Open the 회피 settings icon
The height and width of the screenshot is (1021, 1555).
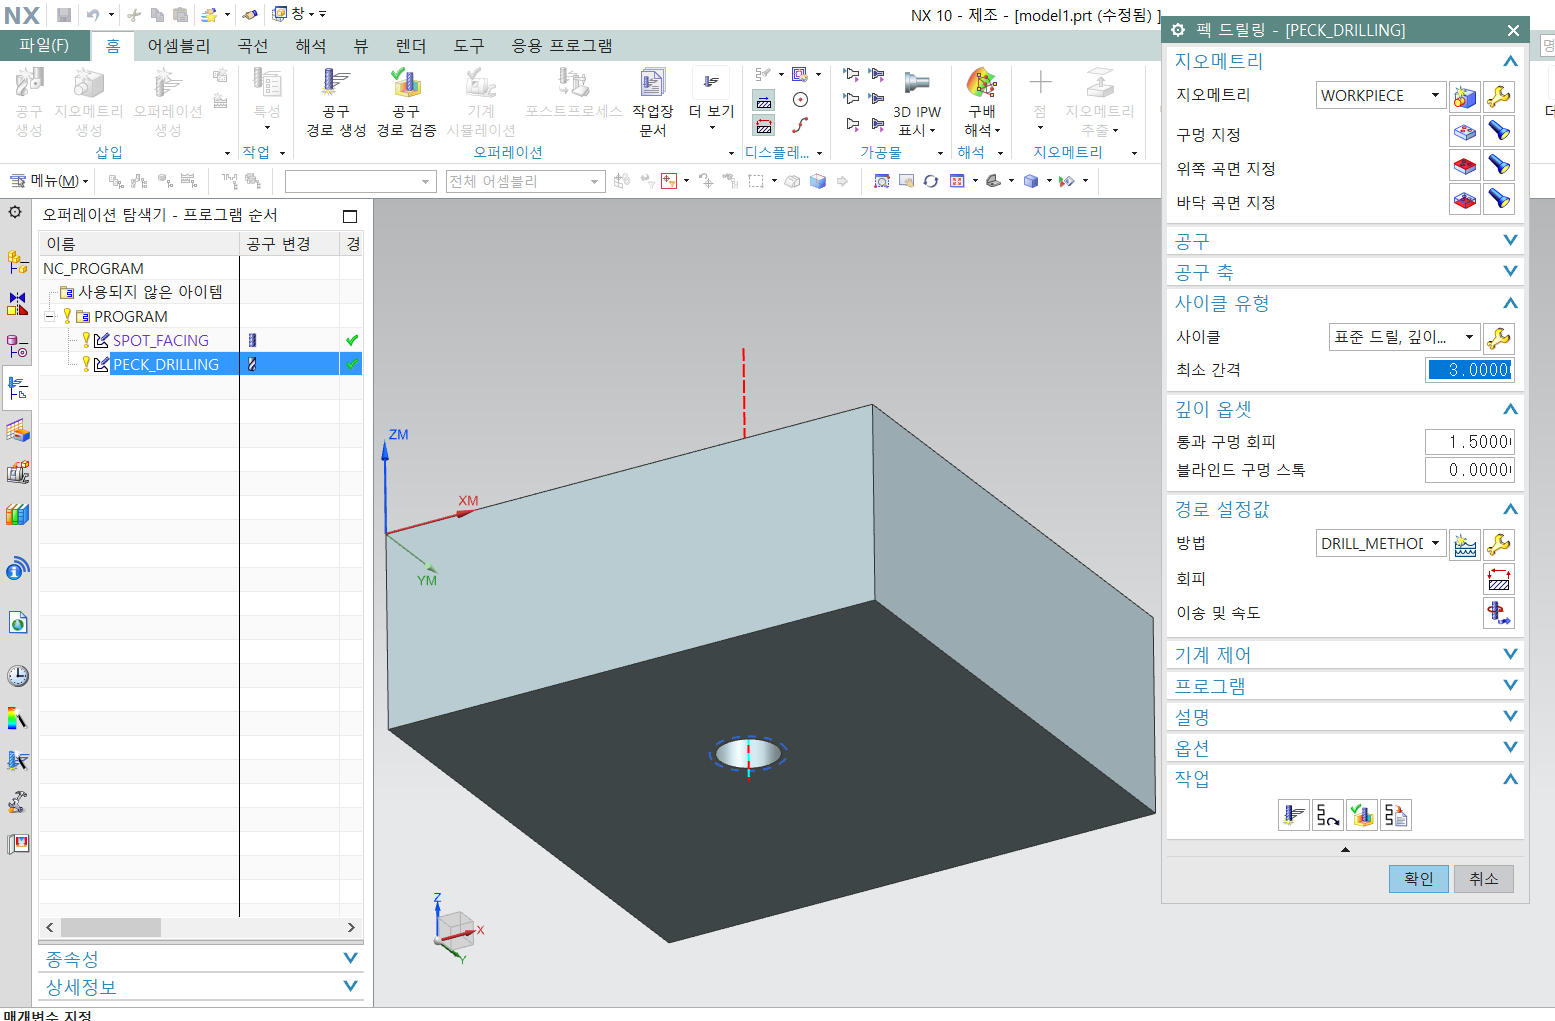(x=1498, y=579)
